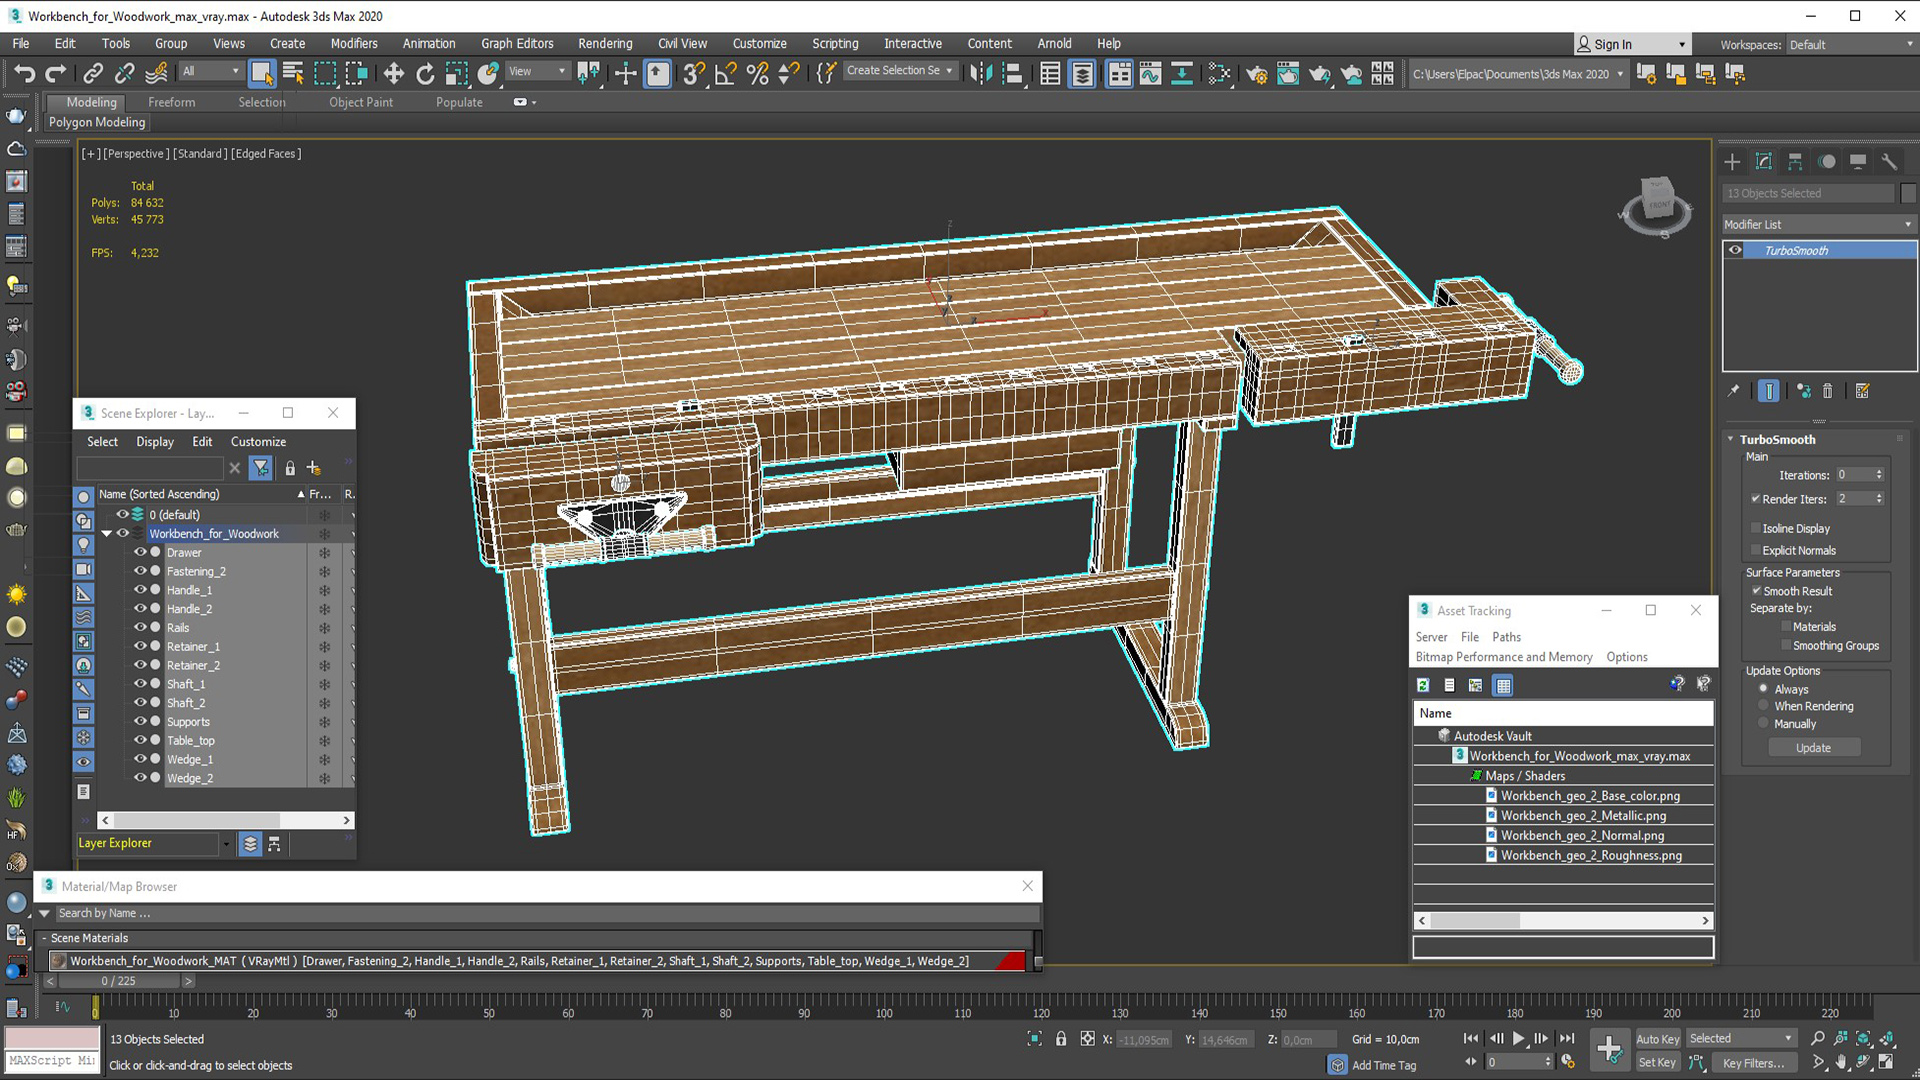1920x1080 pixels.
Task: Click the Set Key button
Action: tap(1657, 1063)
